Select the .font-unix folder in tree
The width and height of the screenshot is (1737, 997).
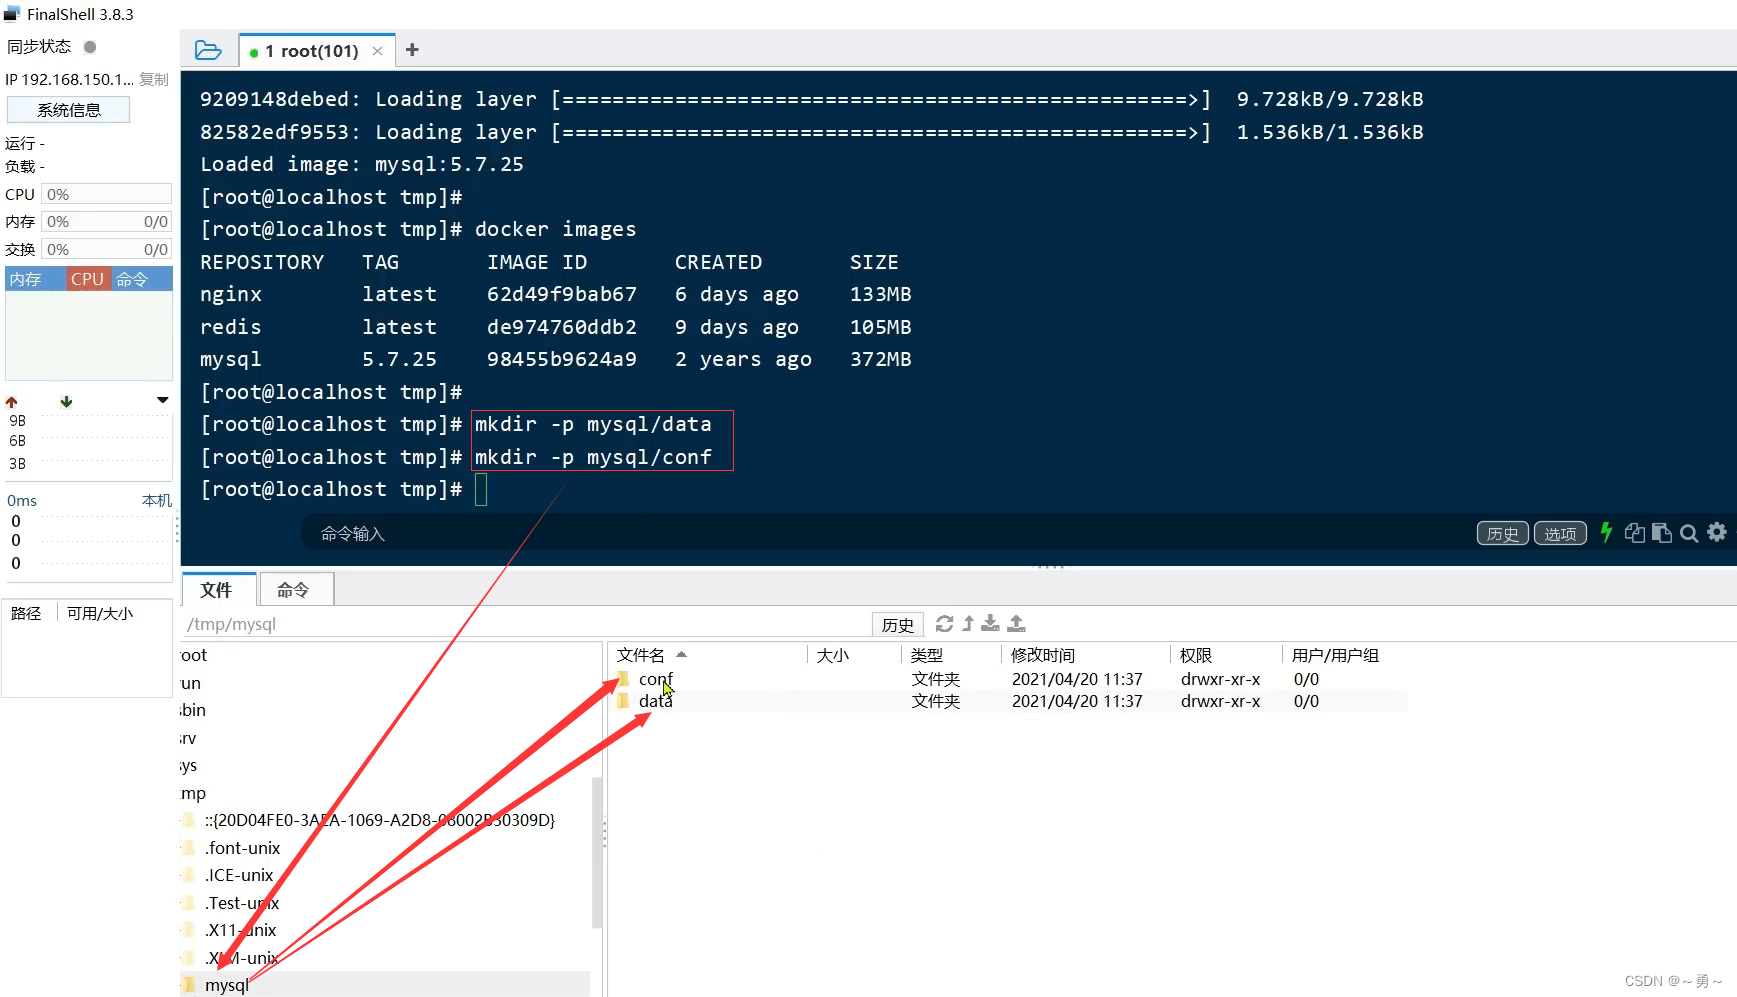point(243,848)
